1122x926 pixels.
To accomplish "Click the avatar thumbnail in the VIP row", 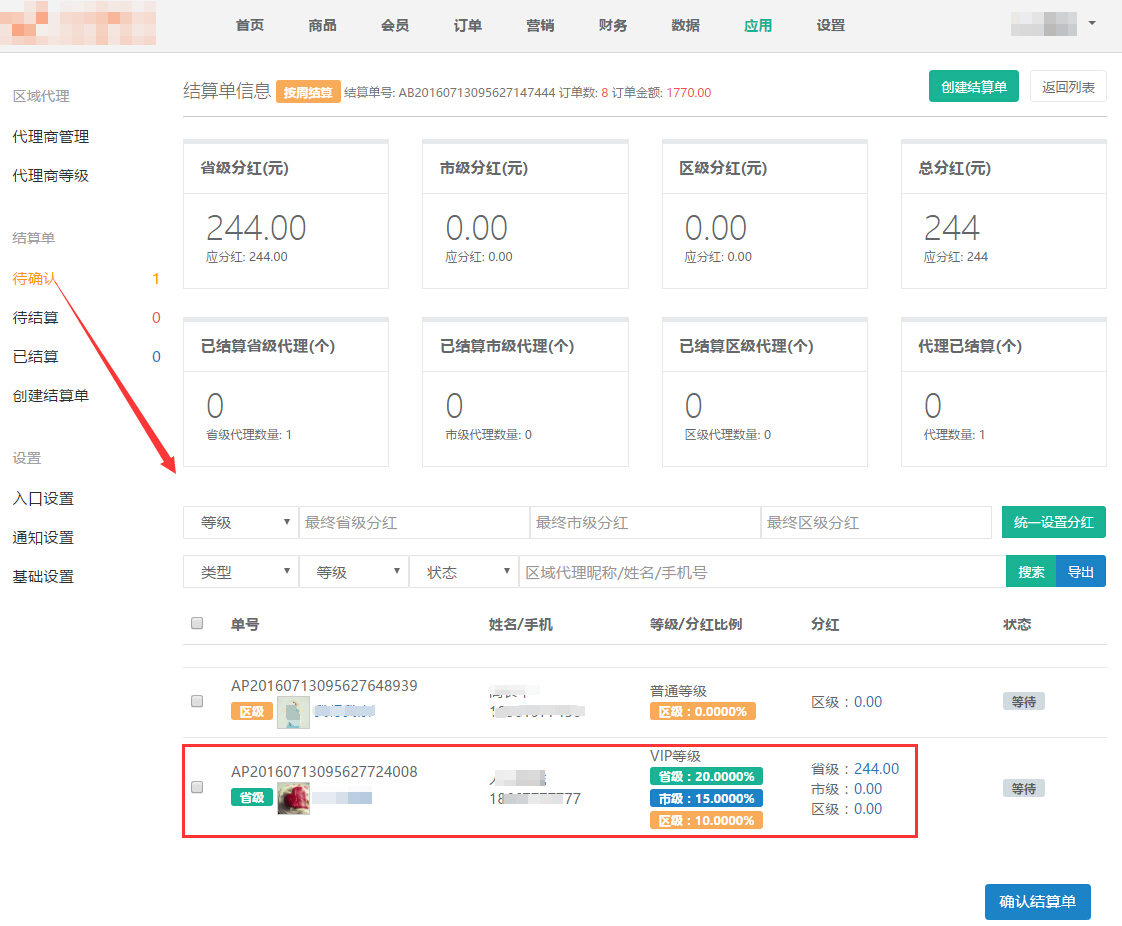I will click(x=293, y=798).
